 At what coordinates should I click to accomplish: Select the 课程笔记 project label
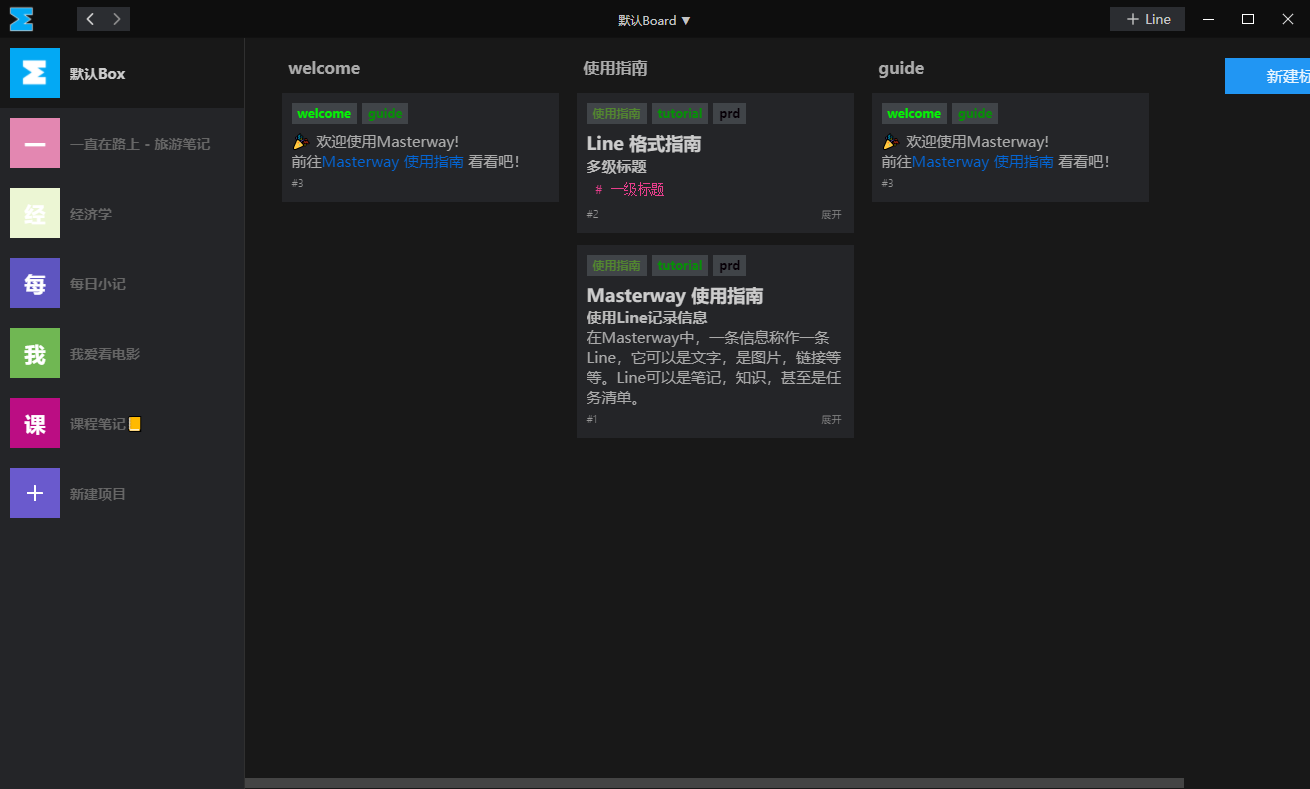(x=98, y=424)
